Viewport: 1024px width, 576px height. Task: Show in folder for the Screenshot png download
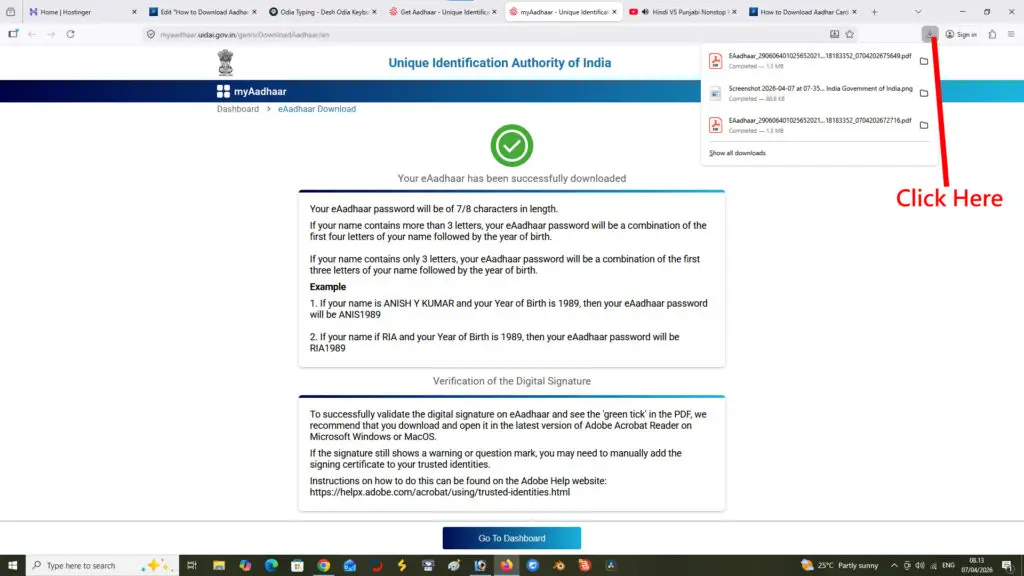pyautogui.click(x=923, y=93)
